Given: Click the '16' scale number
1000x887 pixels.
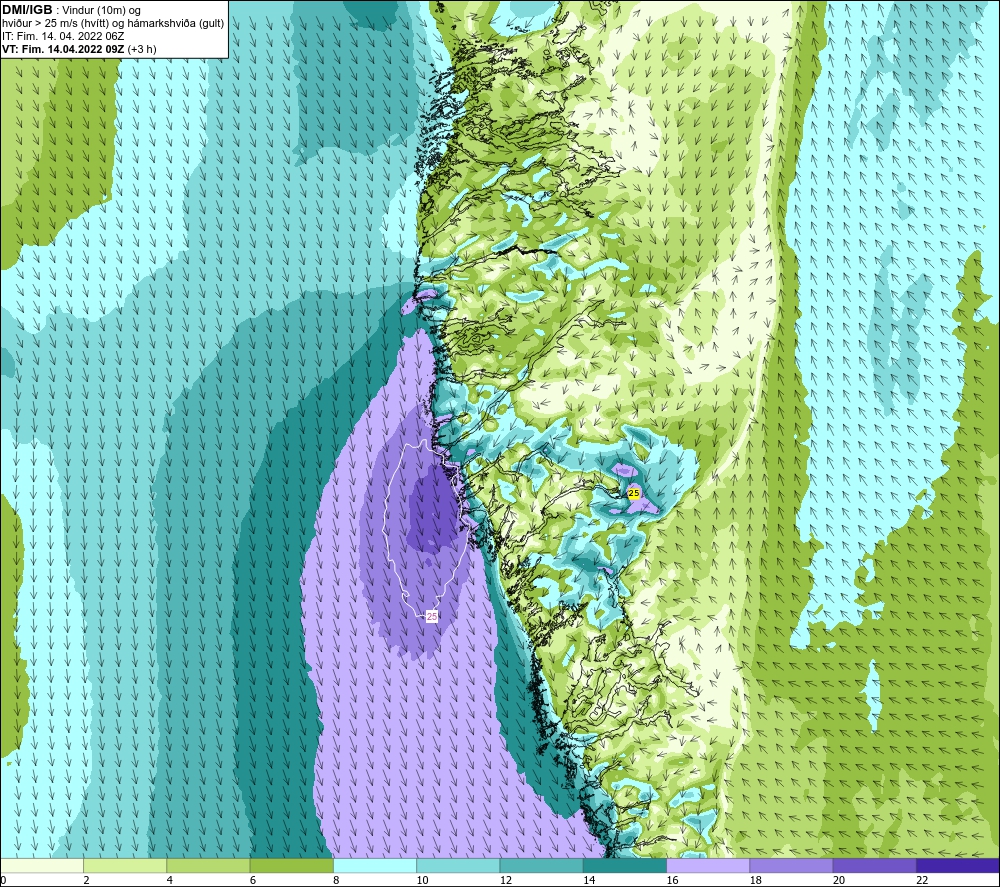Looking at the screenshot, I should pos(672,880).
